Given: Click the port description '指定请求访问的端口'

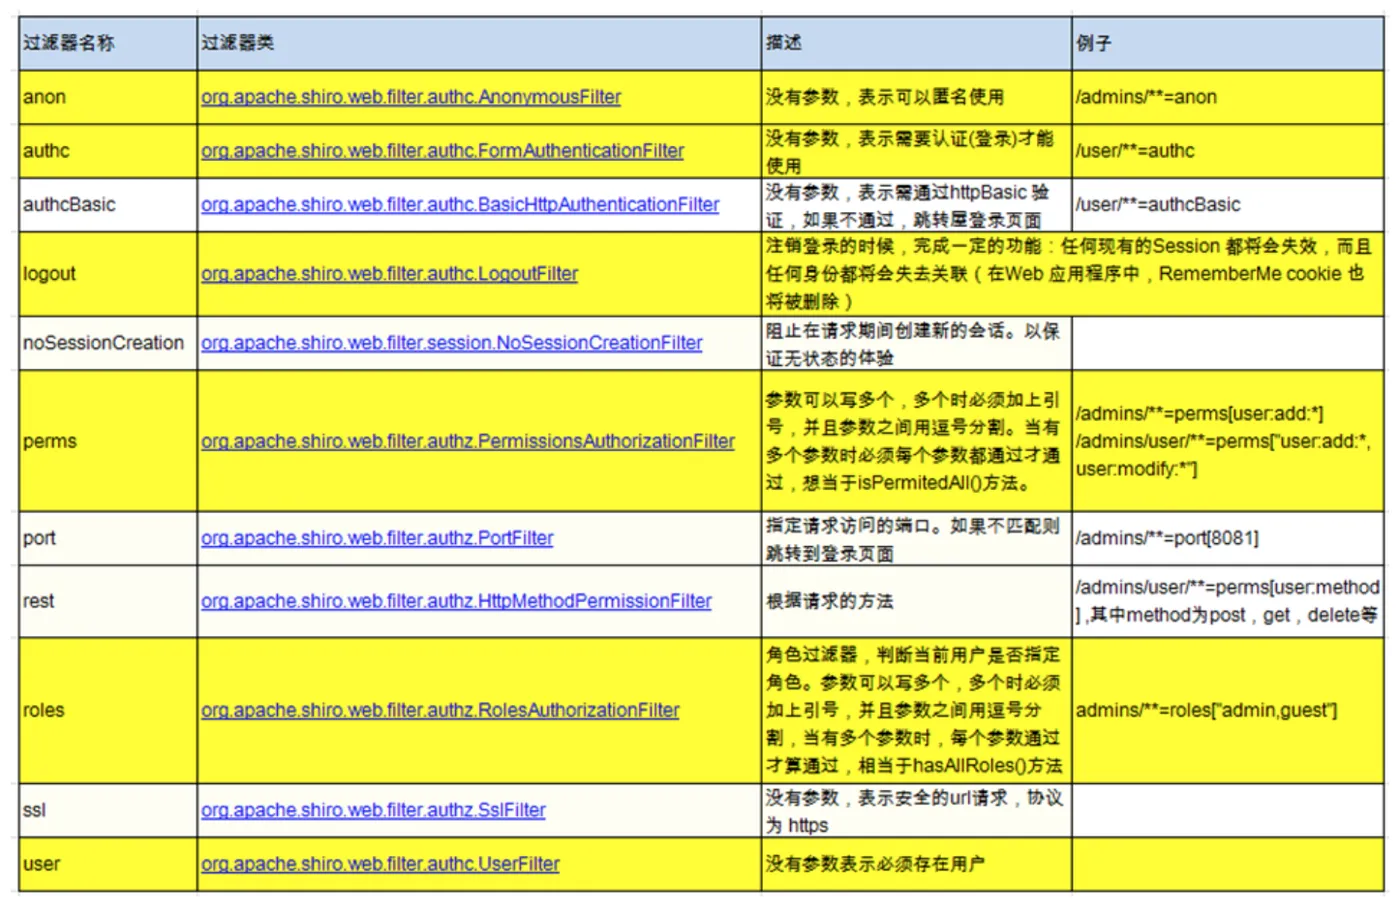Looking at the screenshot, I should 916,538.
